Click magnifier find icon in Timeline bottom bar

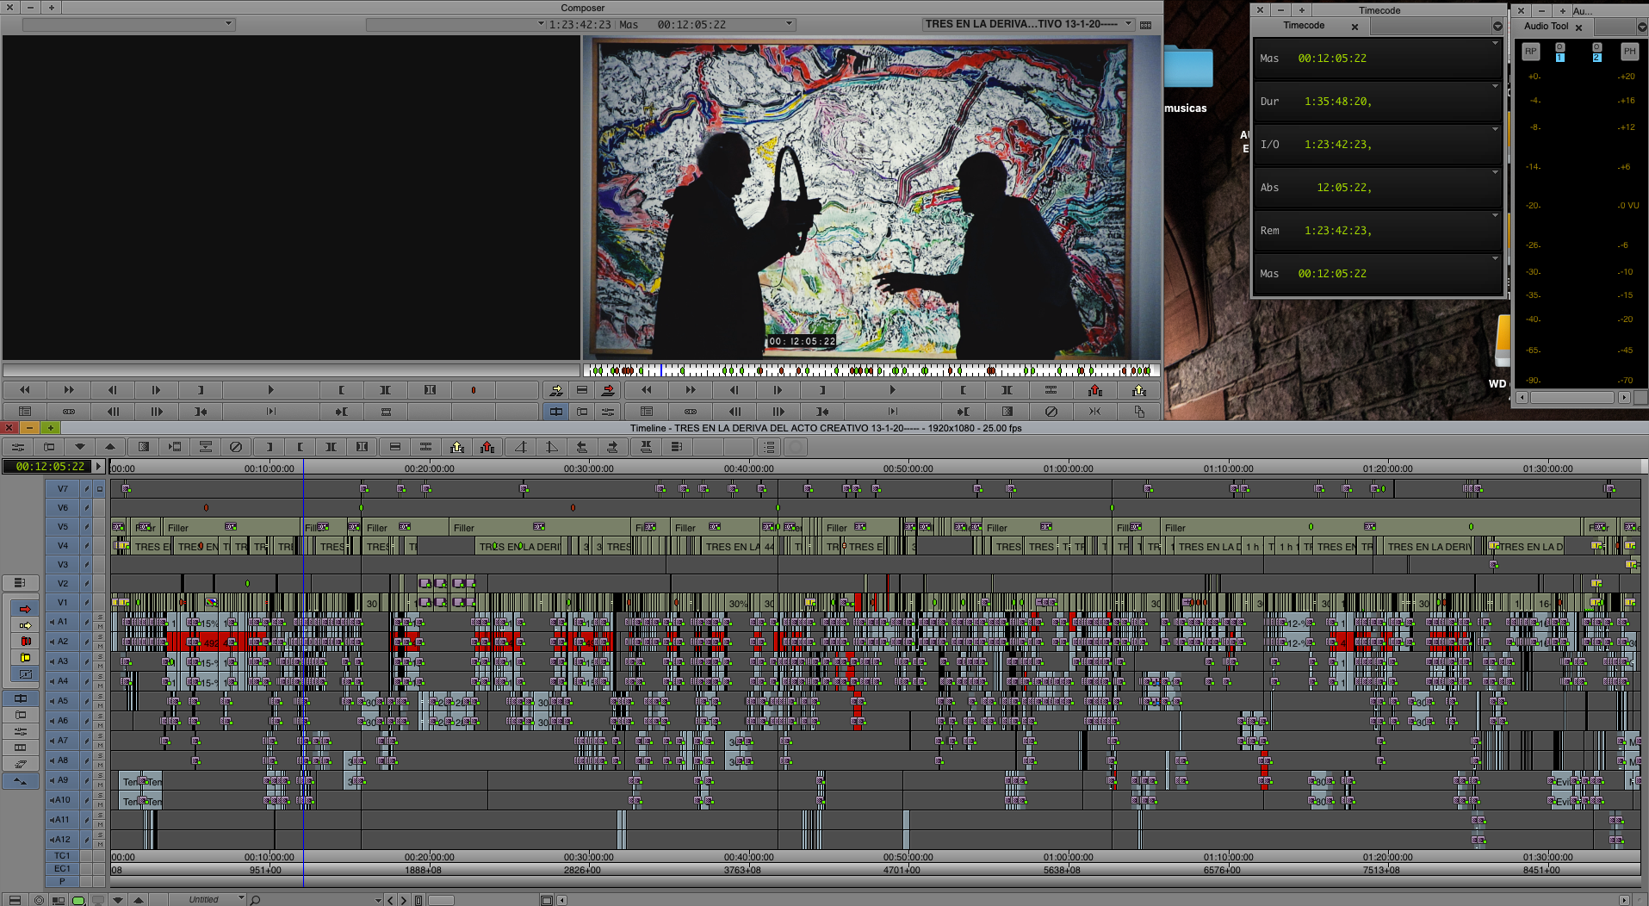(256, 900)
